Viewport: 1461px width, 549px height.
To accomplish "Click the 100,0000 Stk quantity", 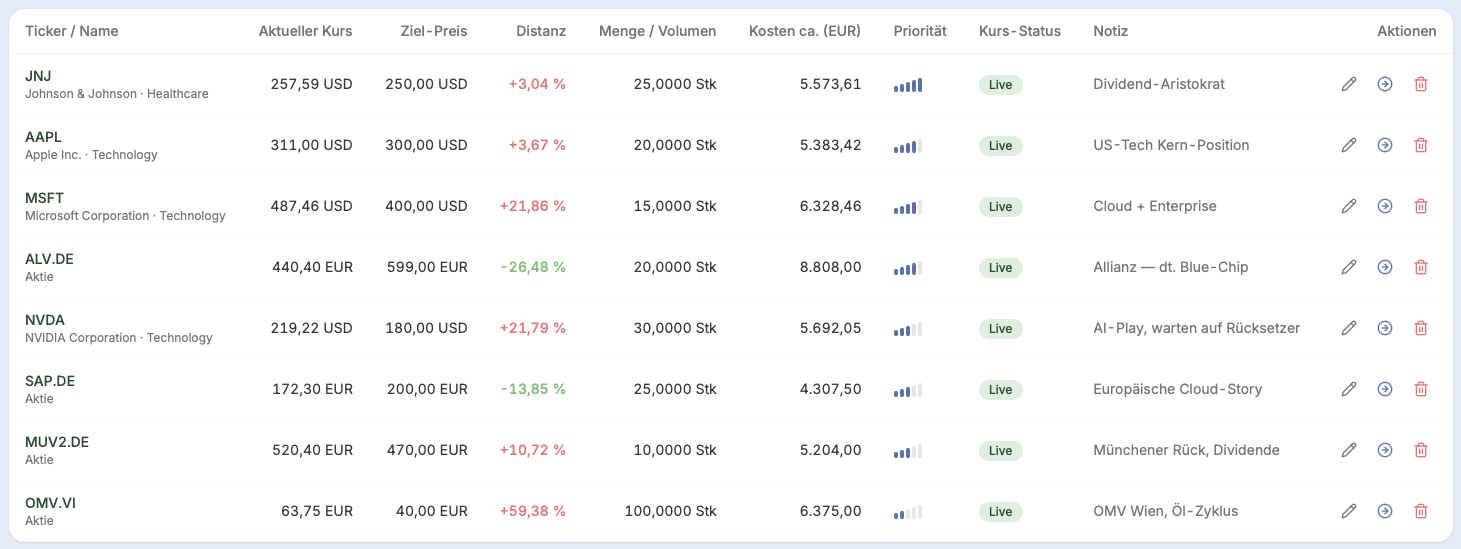I will coord(671,511).
